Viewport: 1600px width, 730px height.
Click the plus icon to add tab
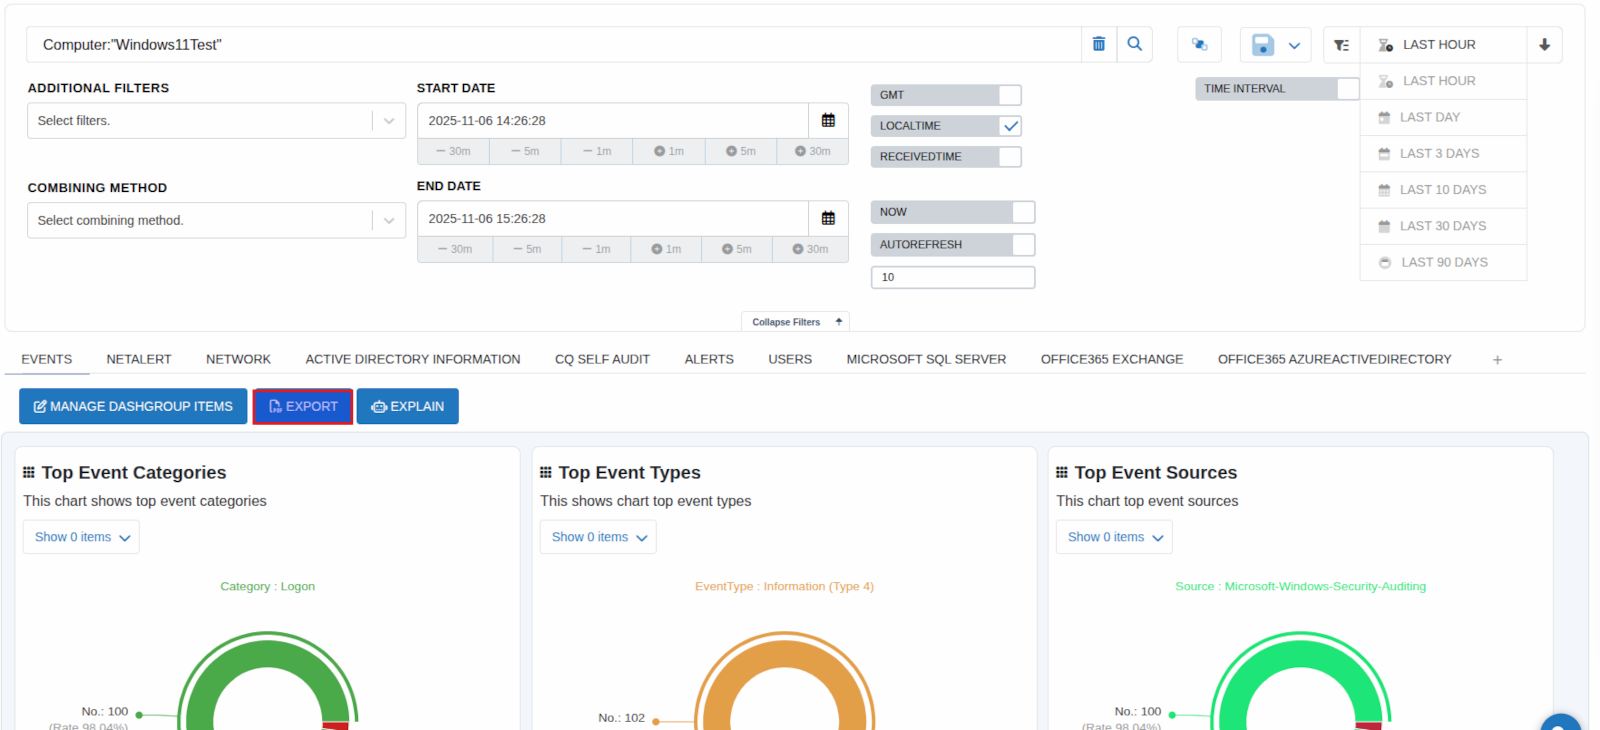pos(1497,360)
